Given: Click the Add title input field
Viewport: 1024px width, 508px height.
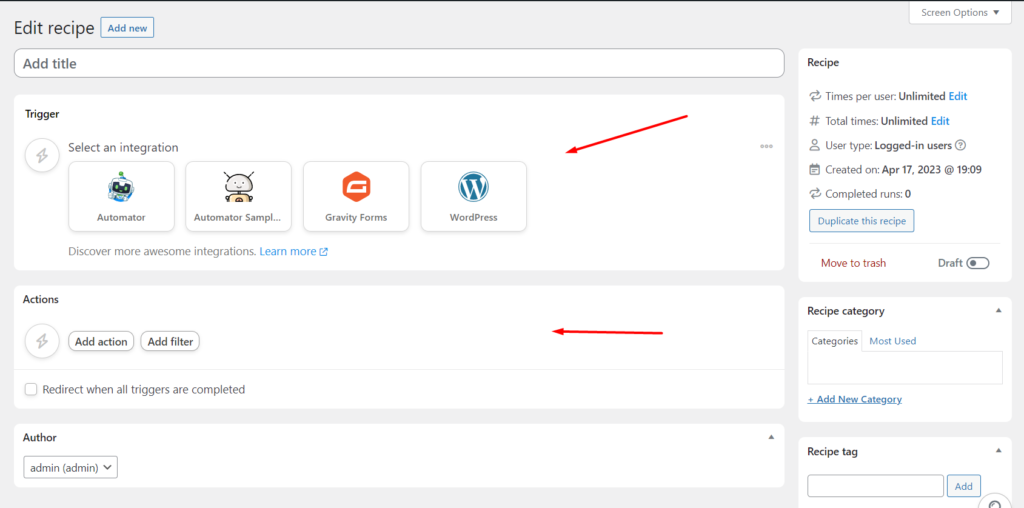Looking at the screenshot, I should coord(398,63).
